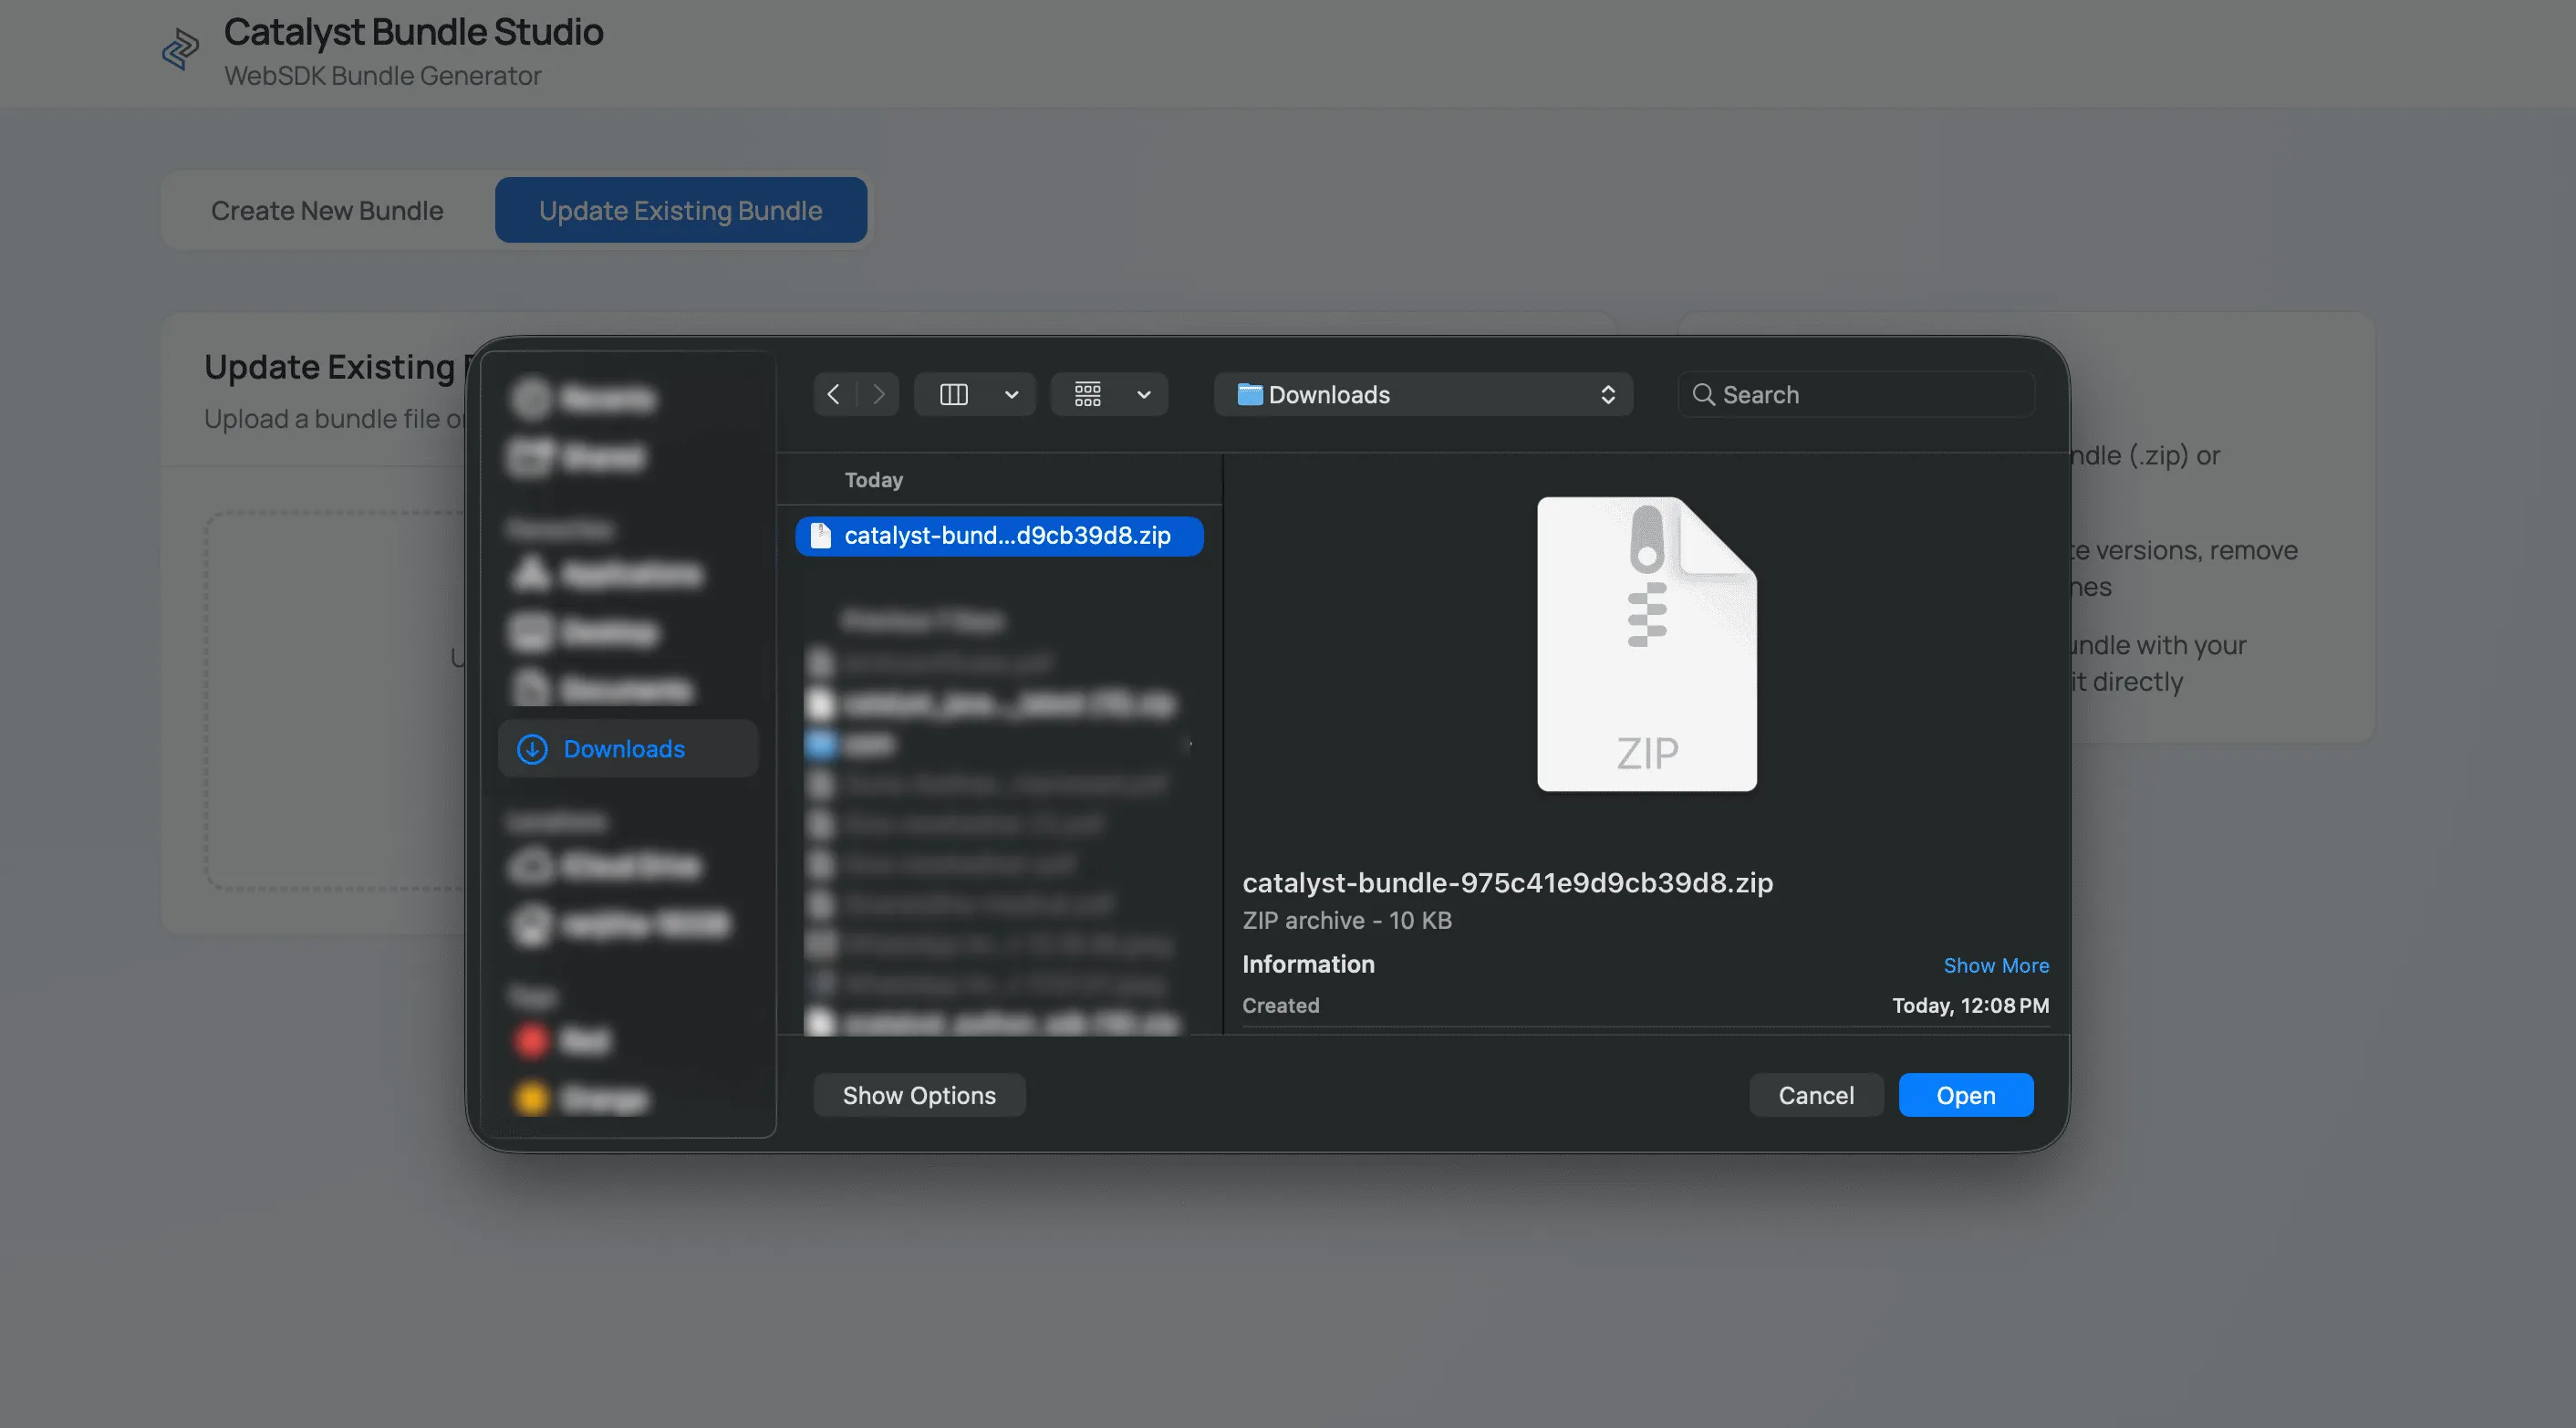Select the Update Existing Bundle tab
Image resolution: width=2576 pixels, height=1428 pixels.
coord(681,210)
